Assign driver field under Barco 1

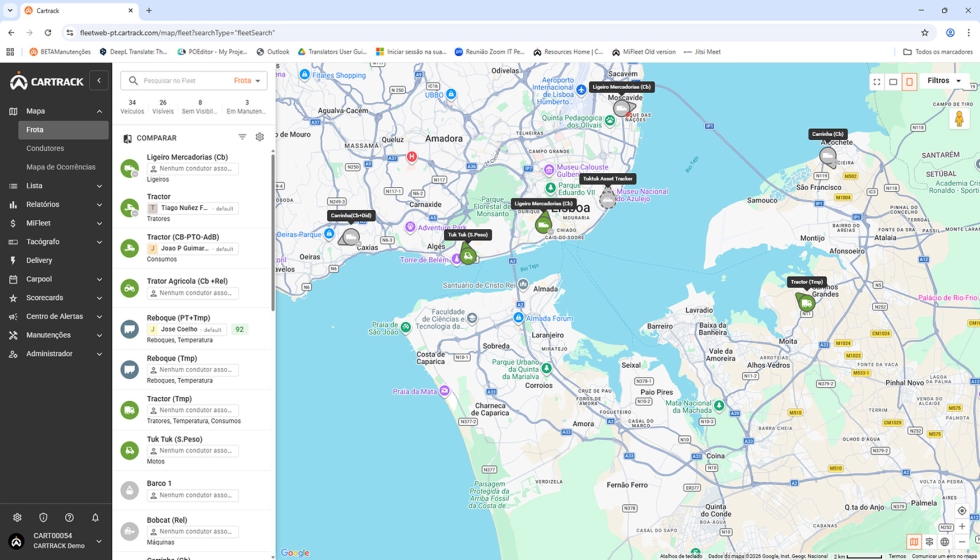point(192,496)
